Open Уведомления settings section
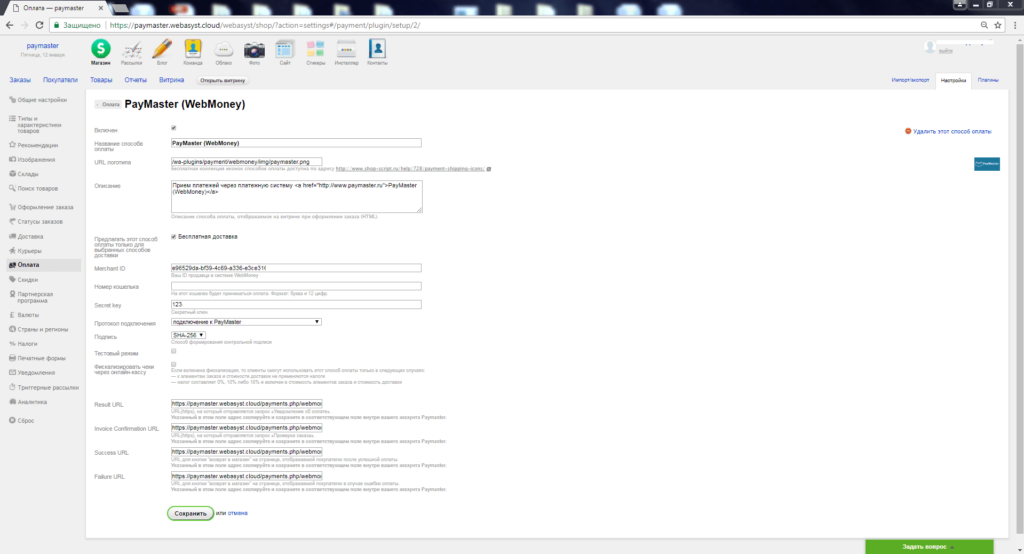 [x=36, y=372]
